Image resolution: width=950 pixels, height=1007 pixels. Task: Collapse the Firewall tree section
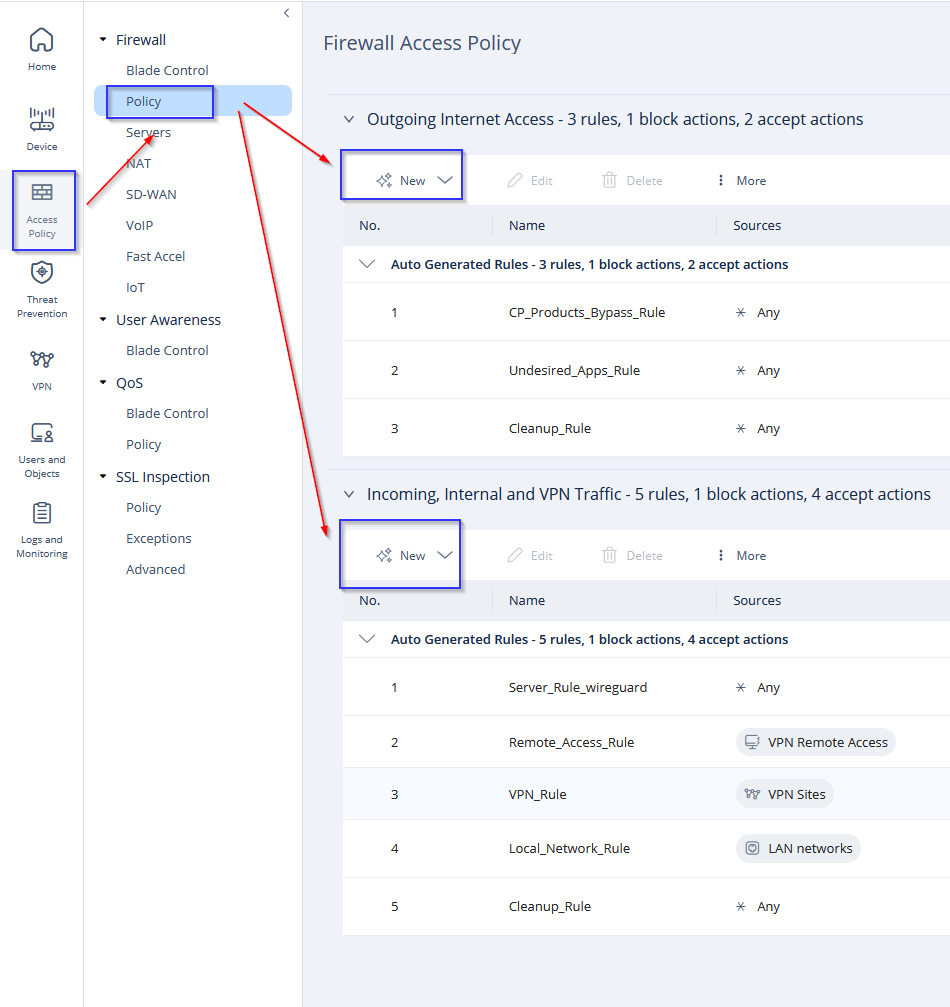pyautogui.click(x=103, y=41)
